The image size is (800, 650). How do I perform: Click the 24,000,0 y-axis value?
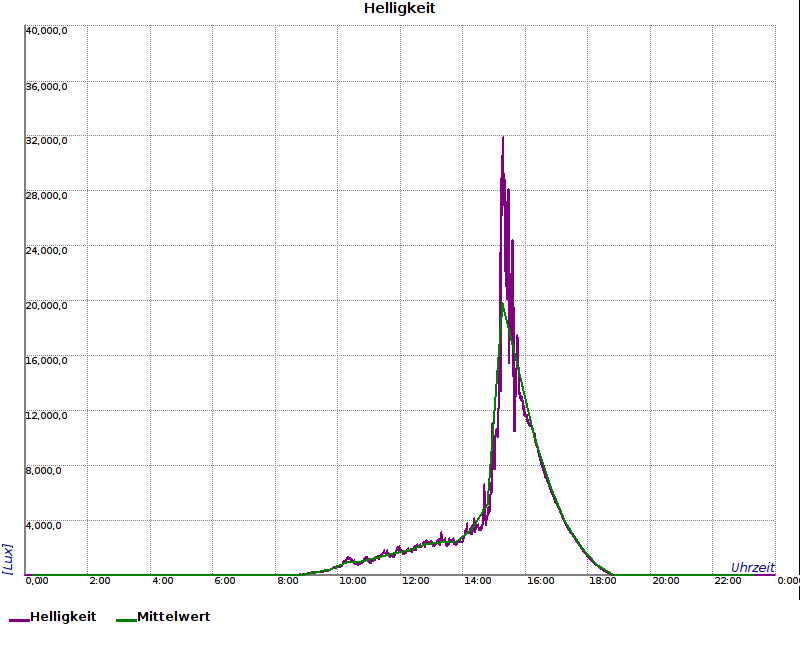(x=46, y=251)
